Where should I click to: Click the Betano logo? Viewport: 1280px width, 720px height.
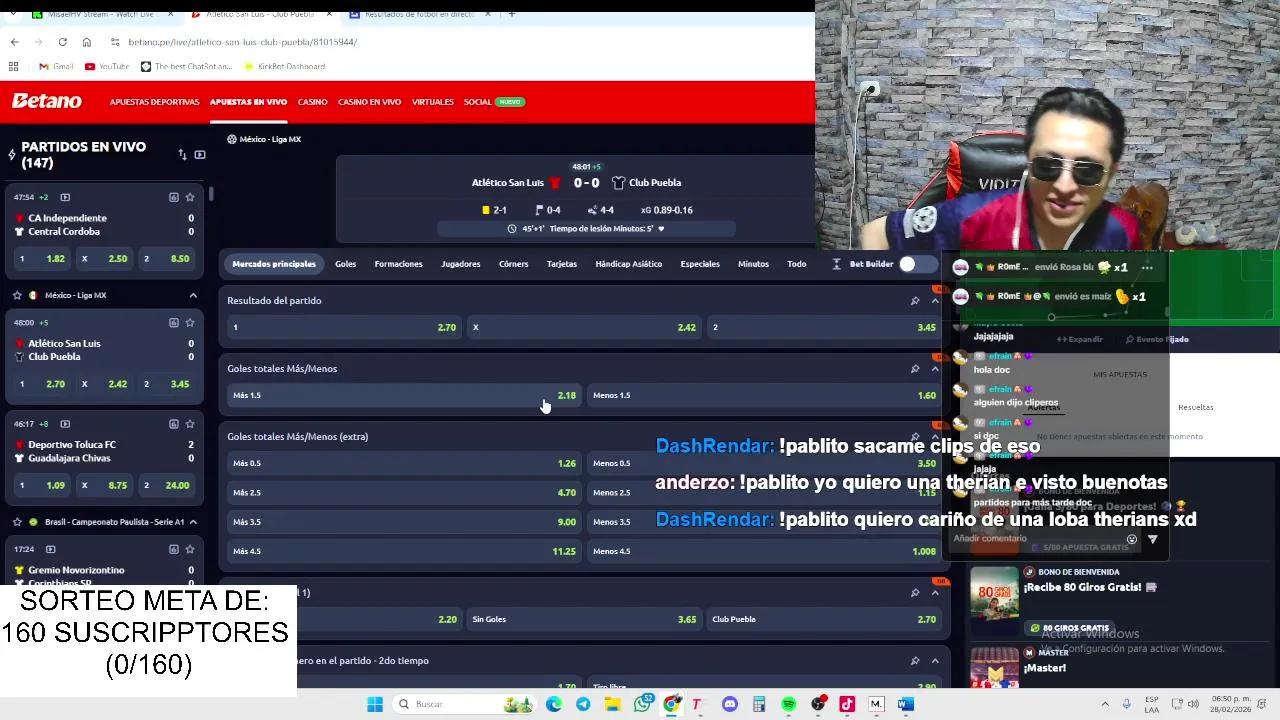pyautogui.click(x=46, y=101)
